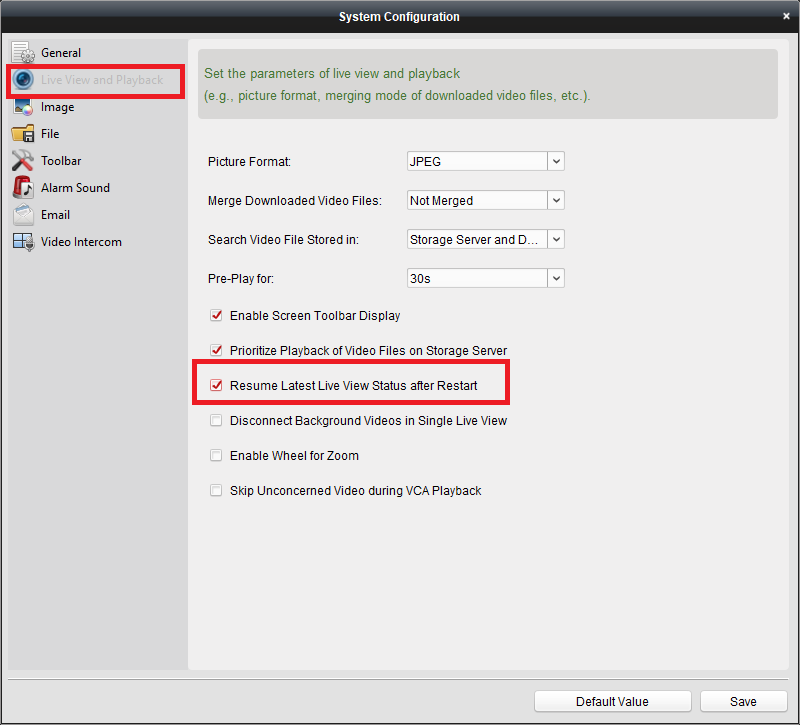Select the Video Intercom menu label
800x725 pixels.
81,242
